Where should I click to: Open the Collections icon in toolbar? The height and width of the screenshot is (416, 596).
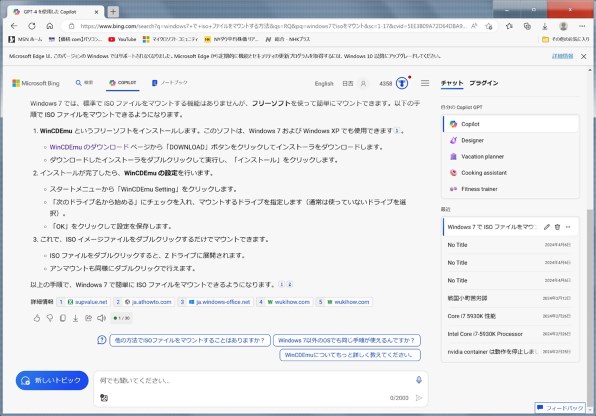coord(527,26)
